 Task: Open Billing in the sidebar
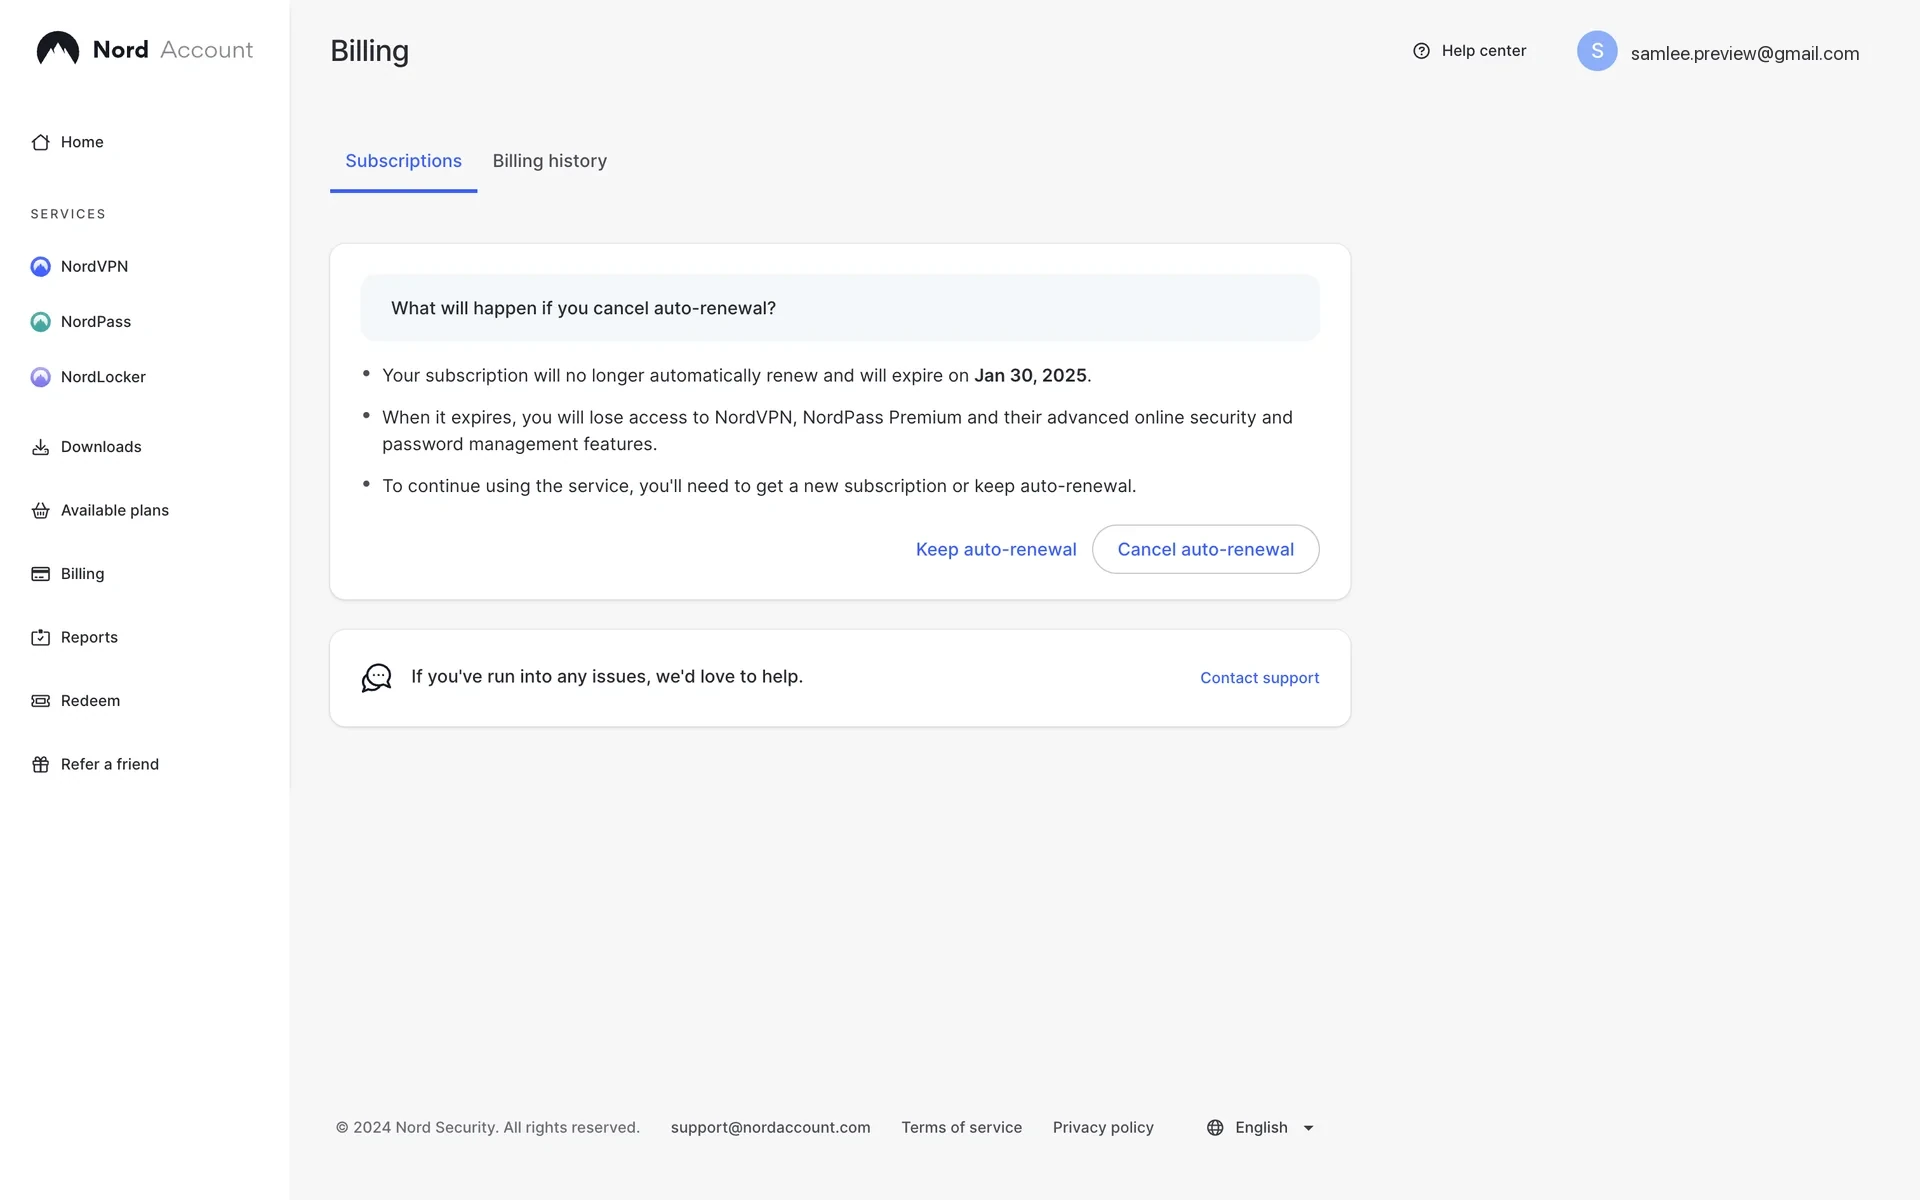click(82, 574)
